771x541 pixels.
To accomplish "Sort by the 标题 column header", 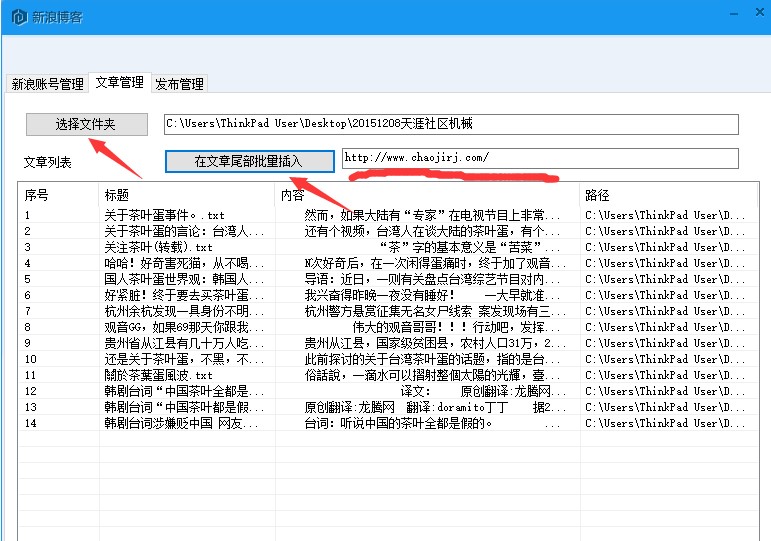I will pyautogui.click(x=187, y=195).
